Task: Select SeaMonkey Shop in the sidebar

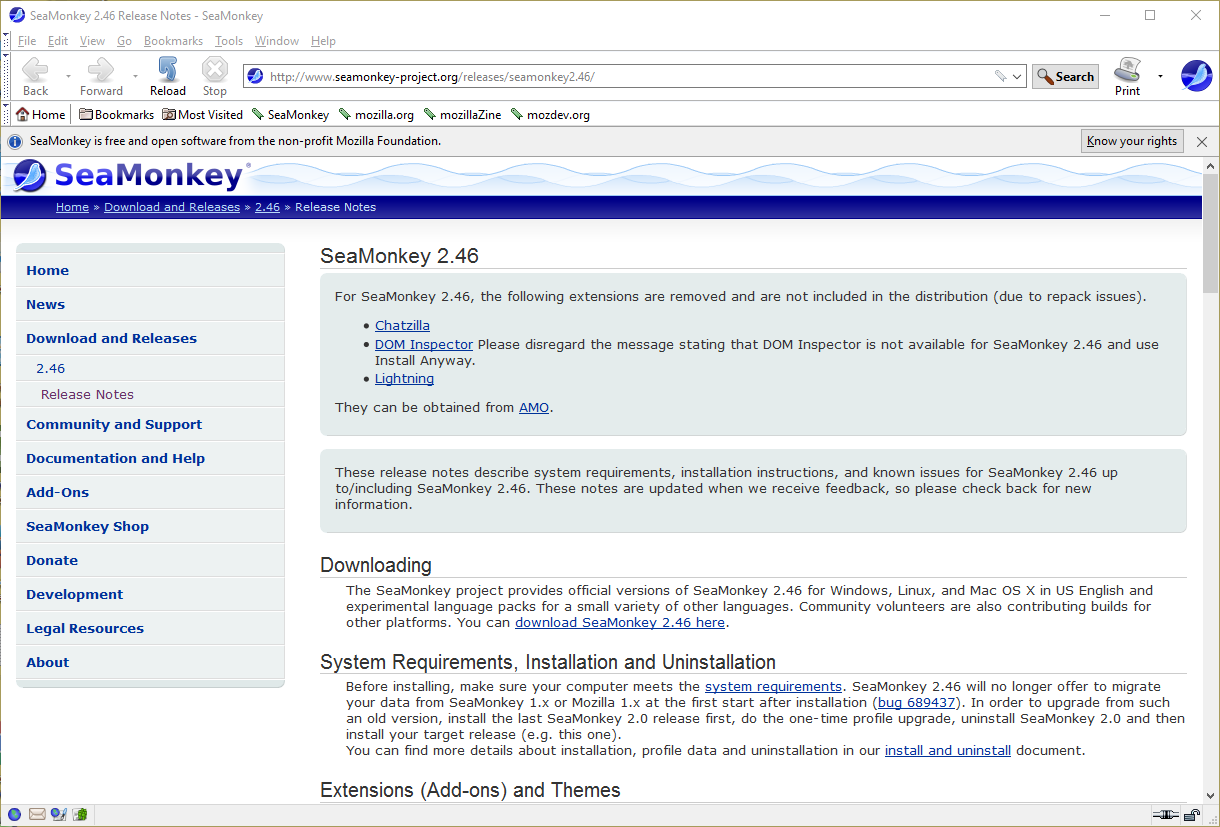Action: tap(150, 527)
